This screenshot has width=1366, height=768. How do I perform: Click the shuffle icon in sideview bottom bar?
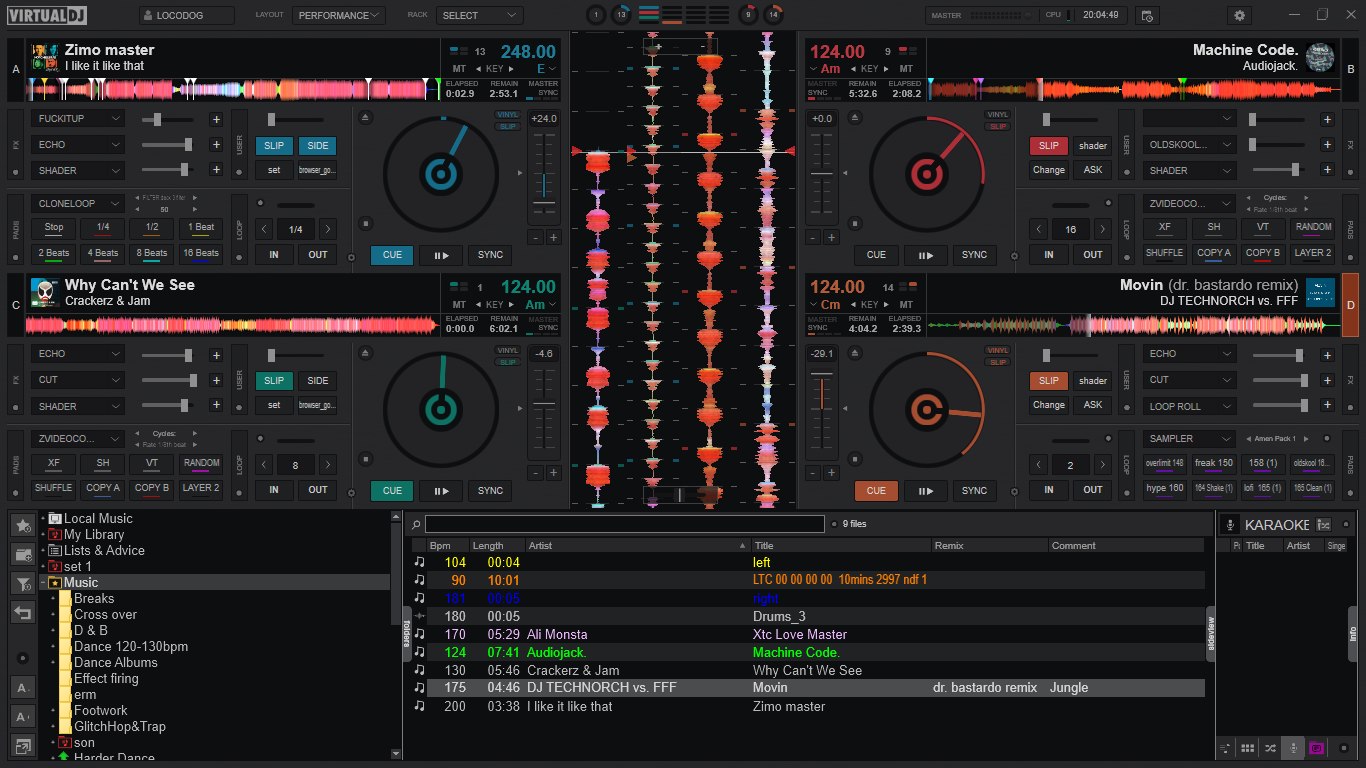[x=1270, y=748]
